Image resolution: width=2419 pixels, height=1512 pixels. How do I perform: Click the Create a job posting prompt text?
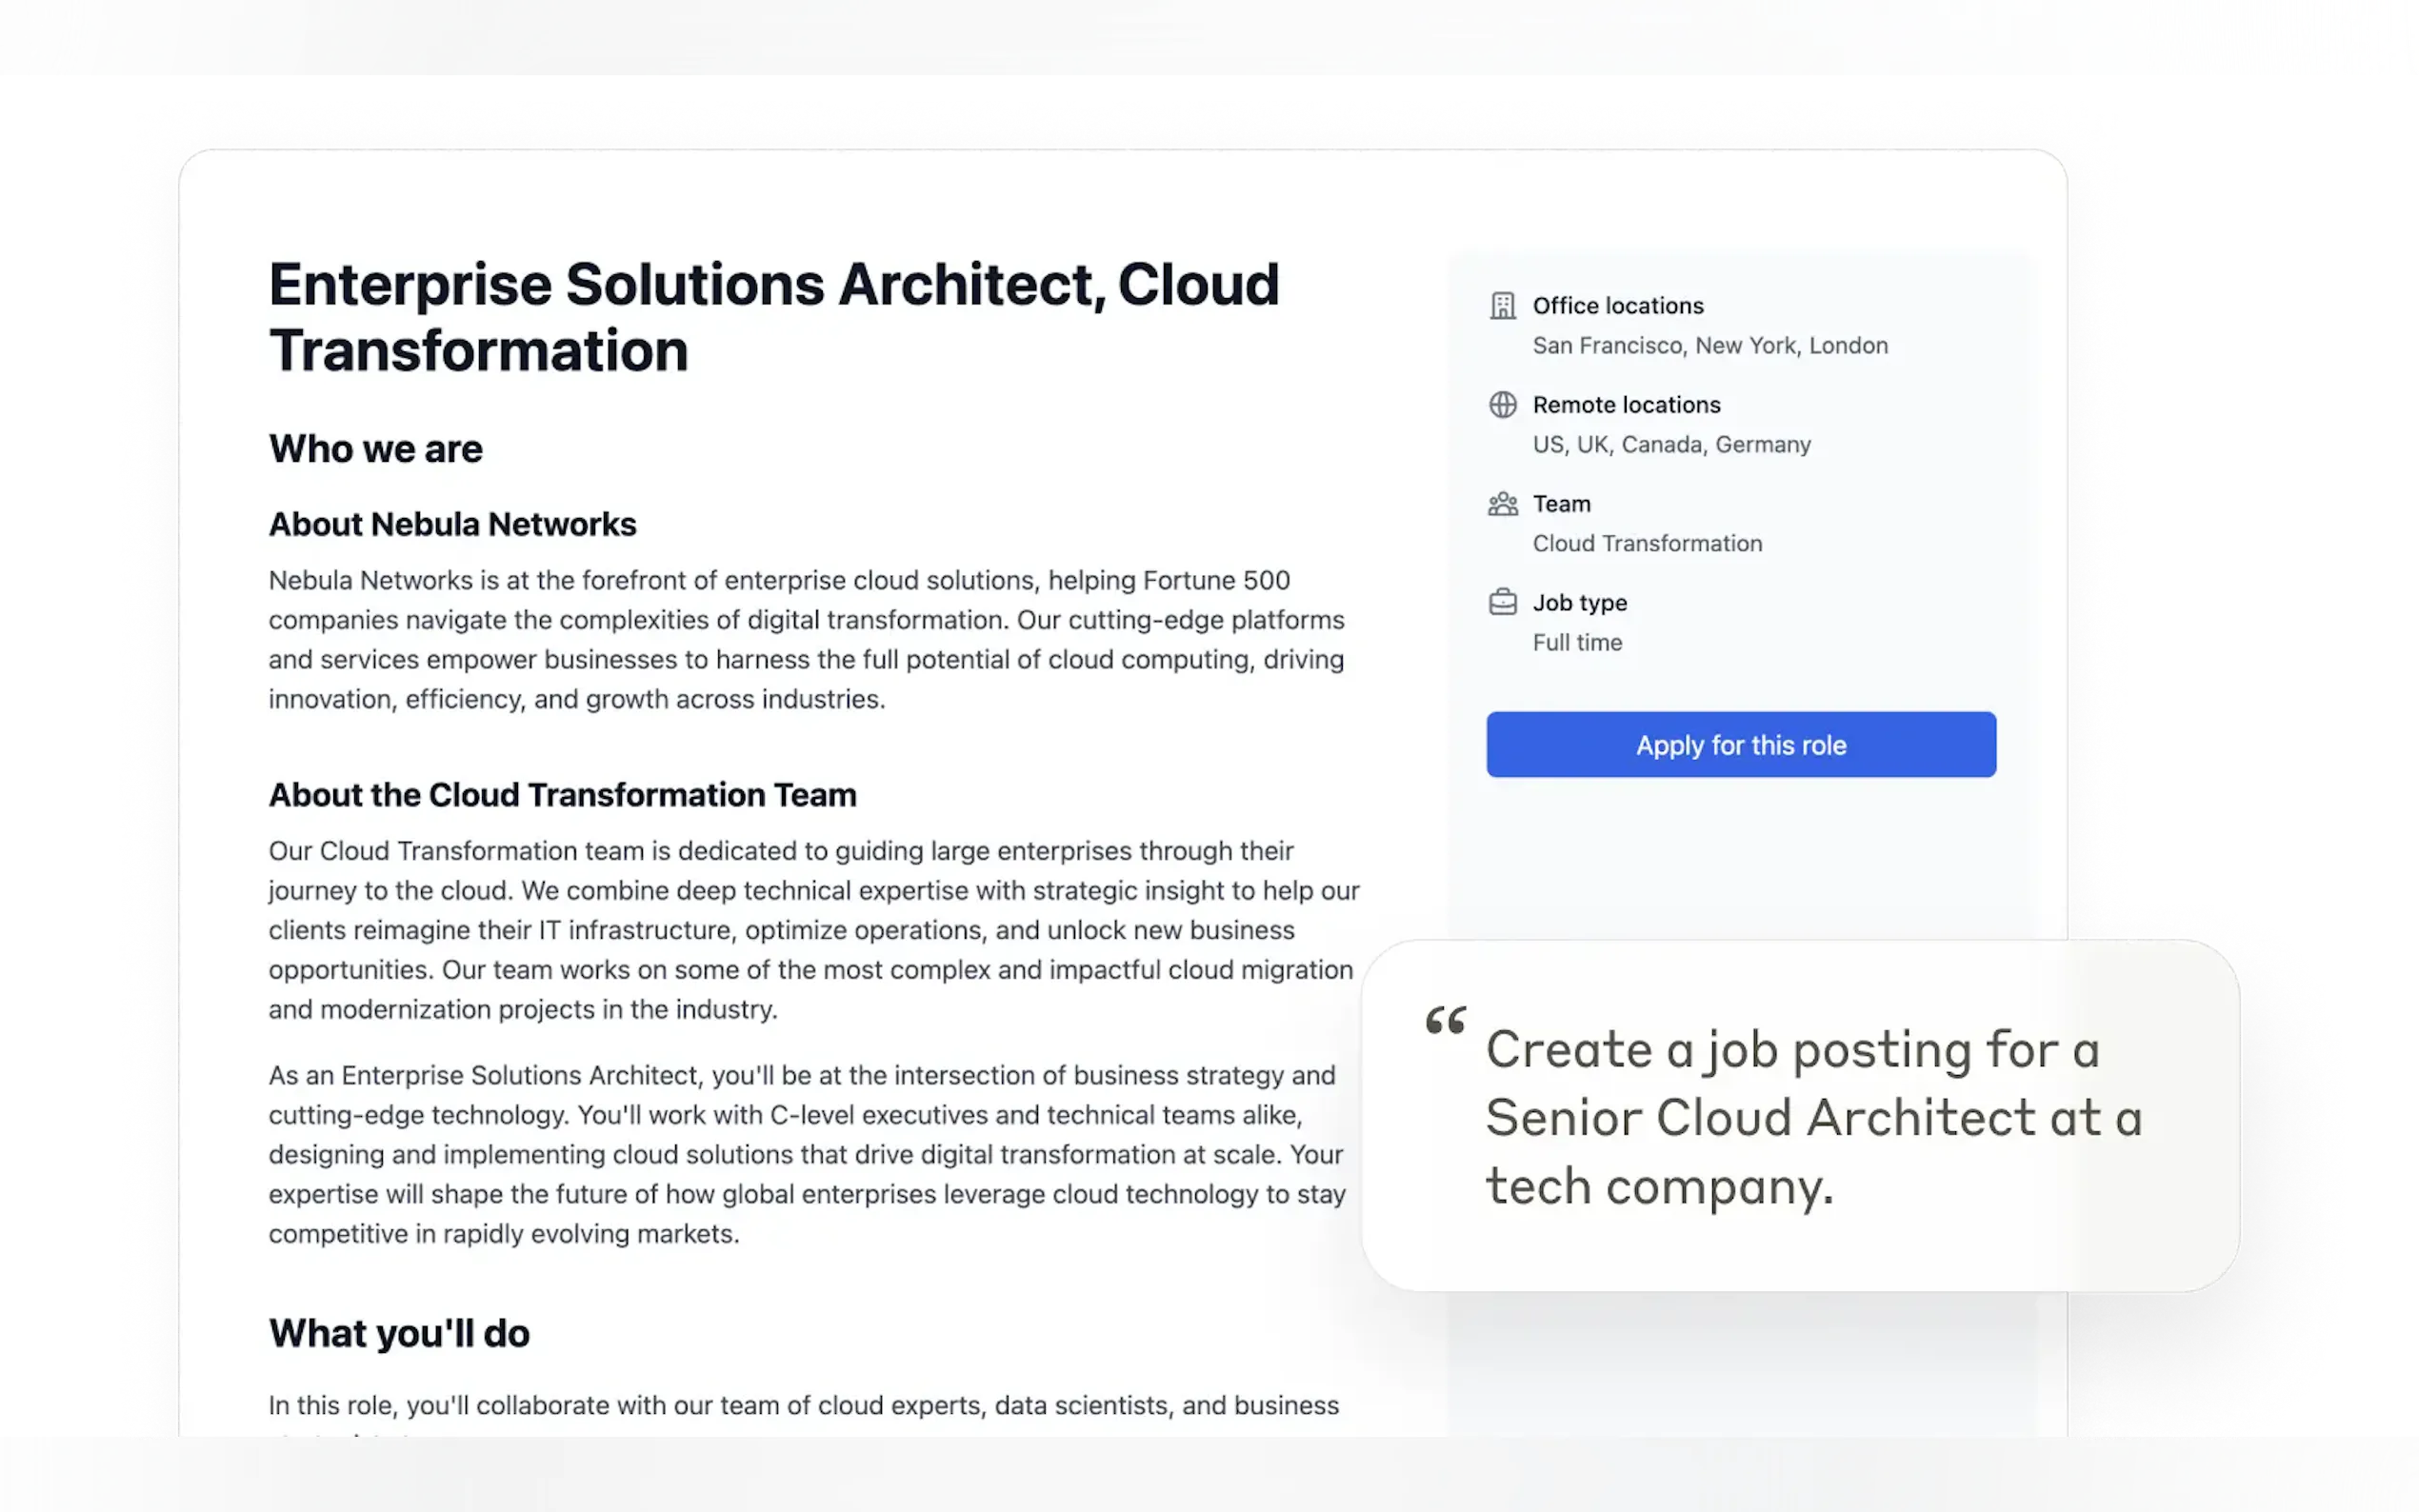tap(1812, 1117)
